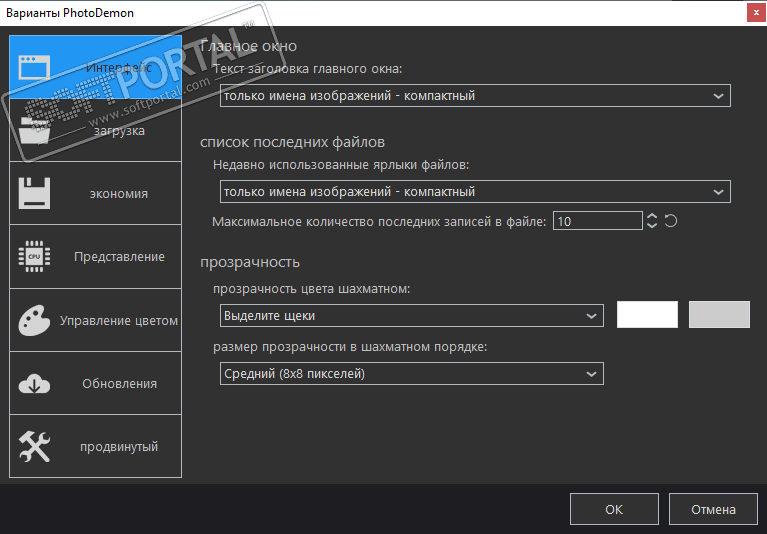Open the Выделите щеки checkerboard color dropdown

[411, 315]
